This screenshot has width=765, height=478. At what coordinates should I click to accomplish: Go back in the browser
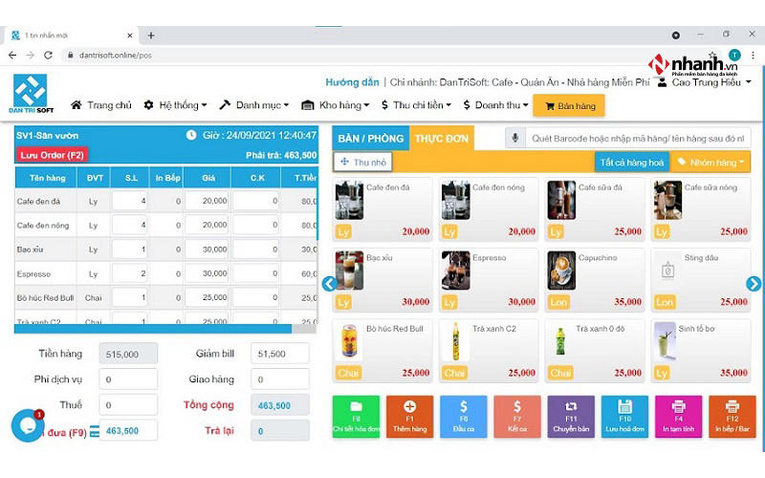[x=13, y=55]
